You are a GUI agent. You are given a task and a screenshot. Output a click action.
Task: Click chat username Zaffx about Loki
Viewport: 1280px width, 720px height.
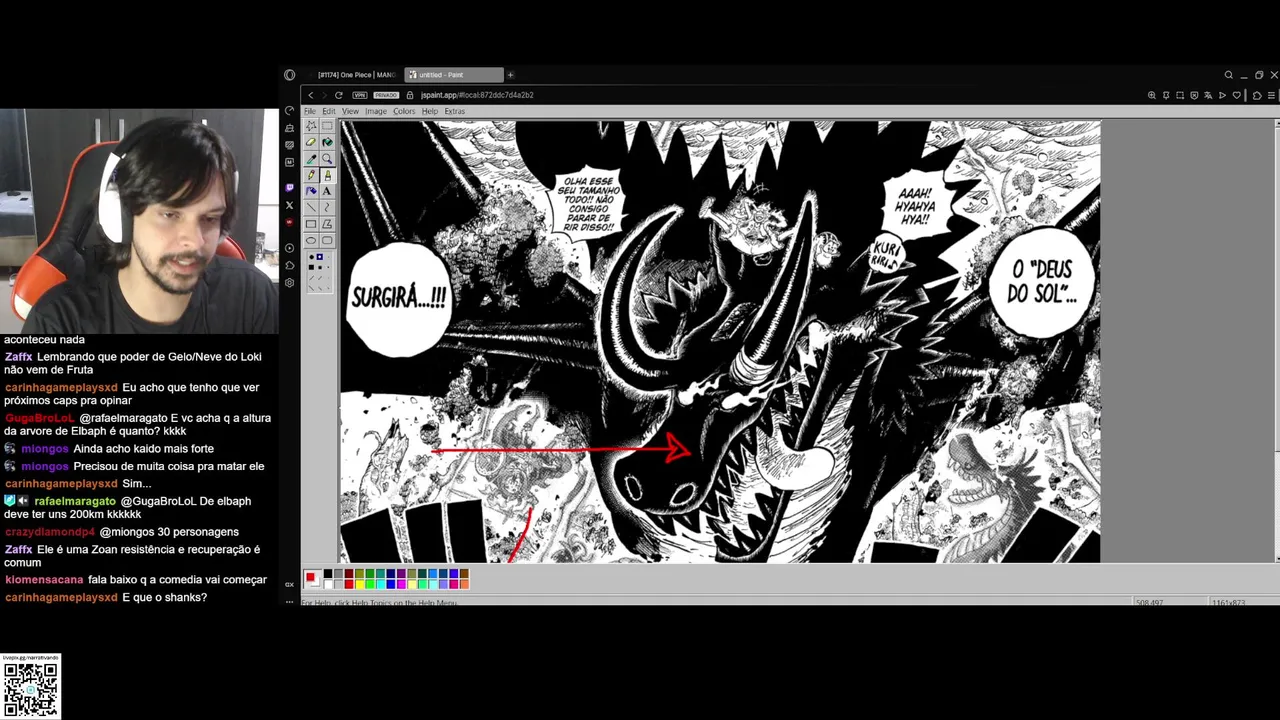18,357
